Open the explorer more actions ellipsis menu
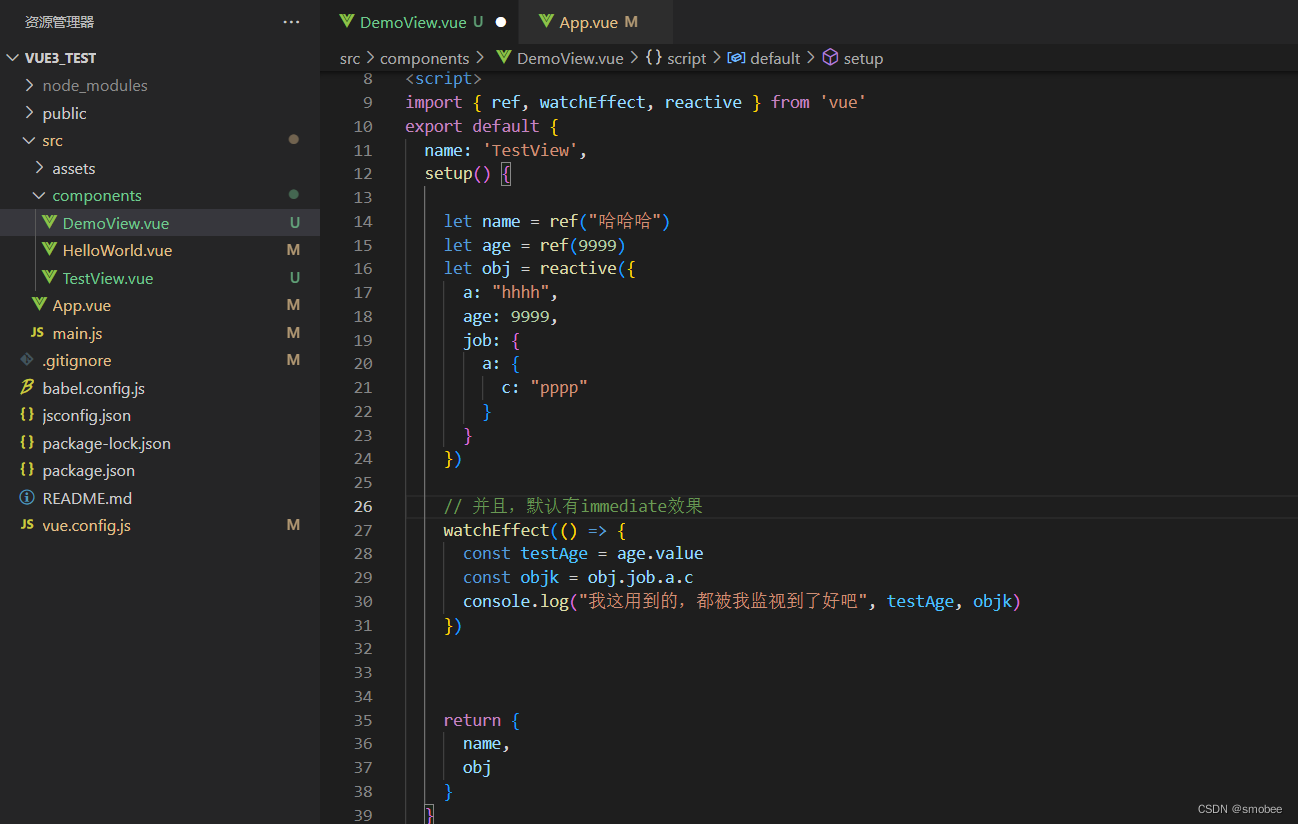The width and height of the screenshot is (1298, 824). pyautogui.click(x=291, y=22)
